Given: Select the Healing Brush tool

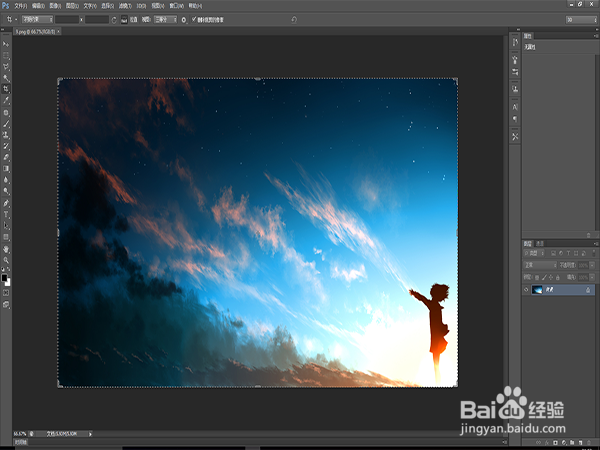Looking at the screenshot, I should tap(6, 112).
